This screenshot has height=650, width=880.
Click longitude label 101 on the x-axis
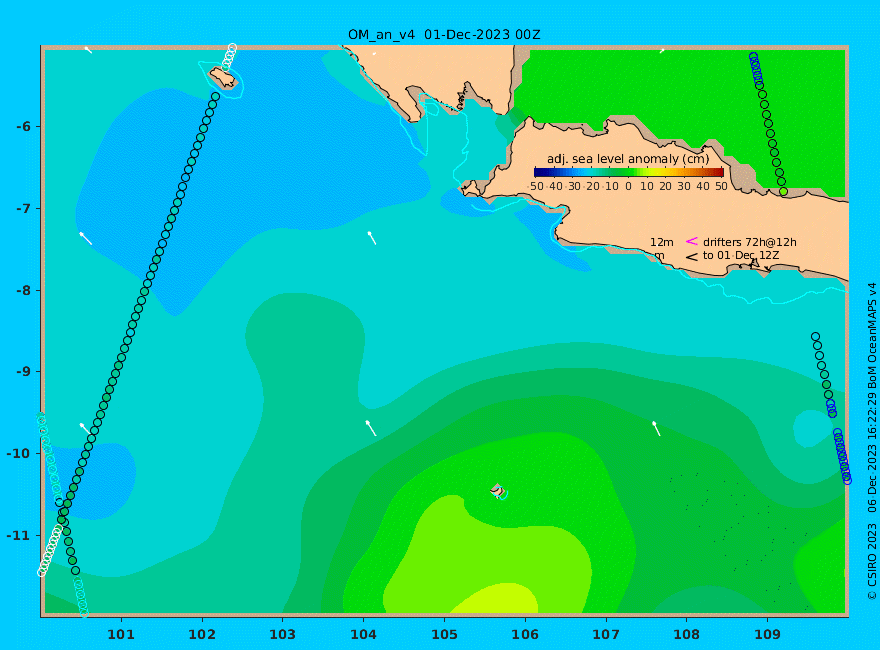[x=121, y=635]
